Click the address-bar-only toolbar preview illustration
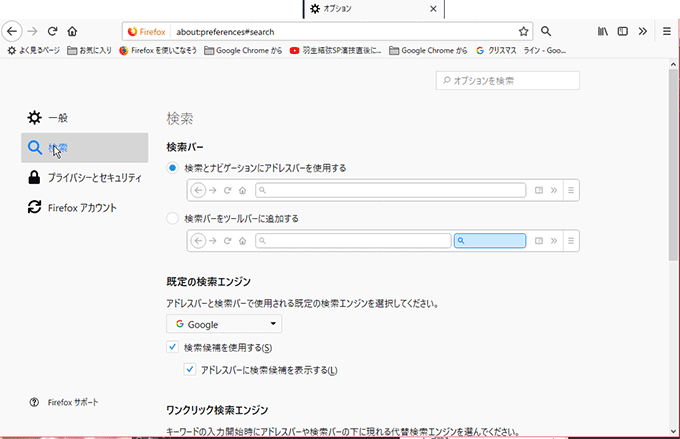The height and width of the screenshot is (439, 680). click(x=383, y=190)
